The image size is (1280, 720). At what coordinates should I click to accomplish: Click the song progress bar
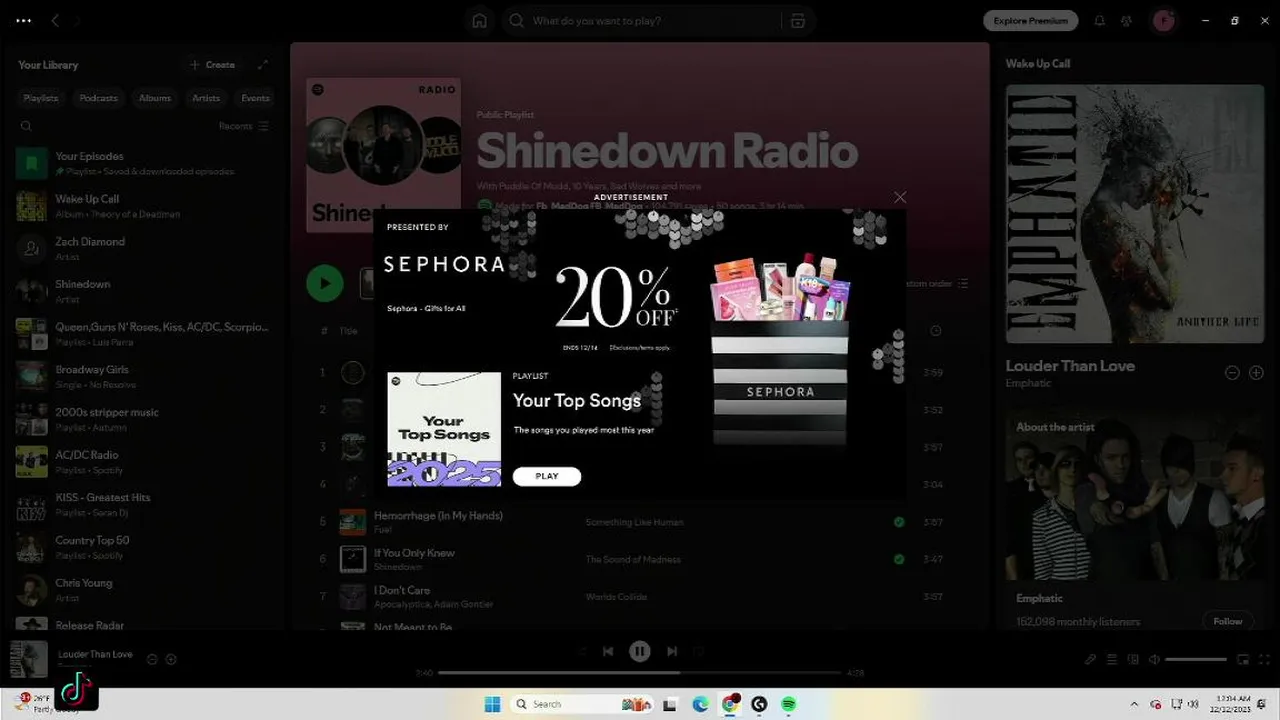(640, 673)
